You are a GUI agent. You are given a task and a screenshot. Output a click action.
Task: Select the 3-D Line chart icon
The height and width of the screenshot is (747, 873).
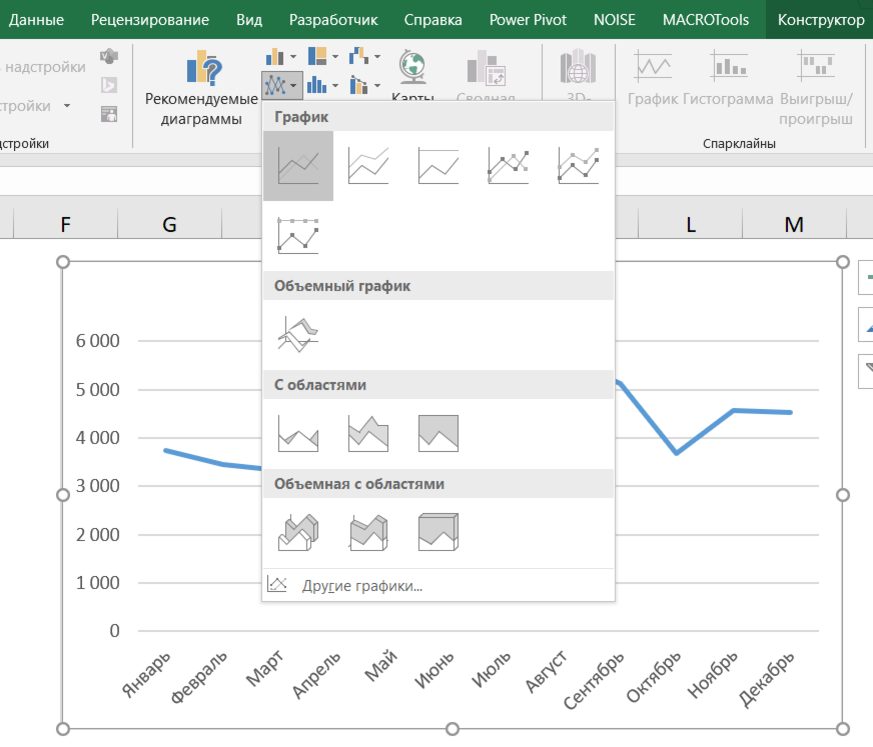pyautogui.click(x=298, y=335)
